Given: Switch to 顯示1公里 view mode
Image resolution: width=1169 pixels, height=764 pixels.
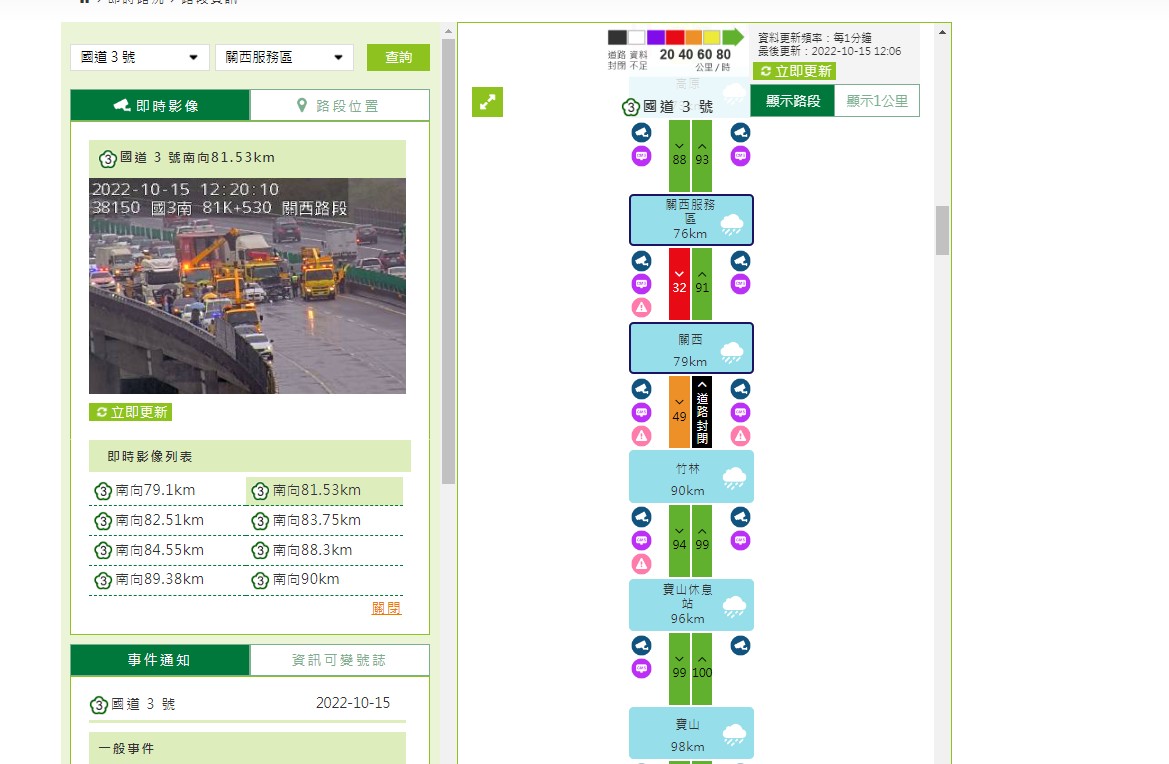Looking at the screenshot, I should click(877, 101).
